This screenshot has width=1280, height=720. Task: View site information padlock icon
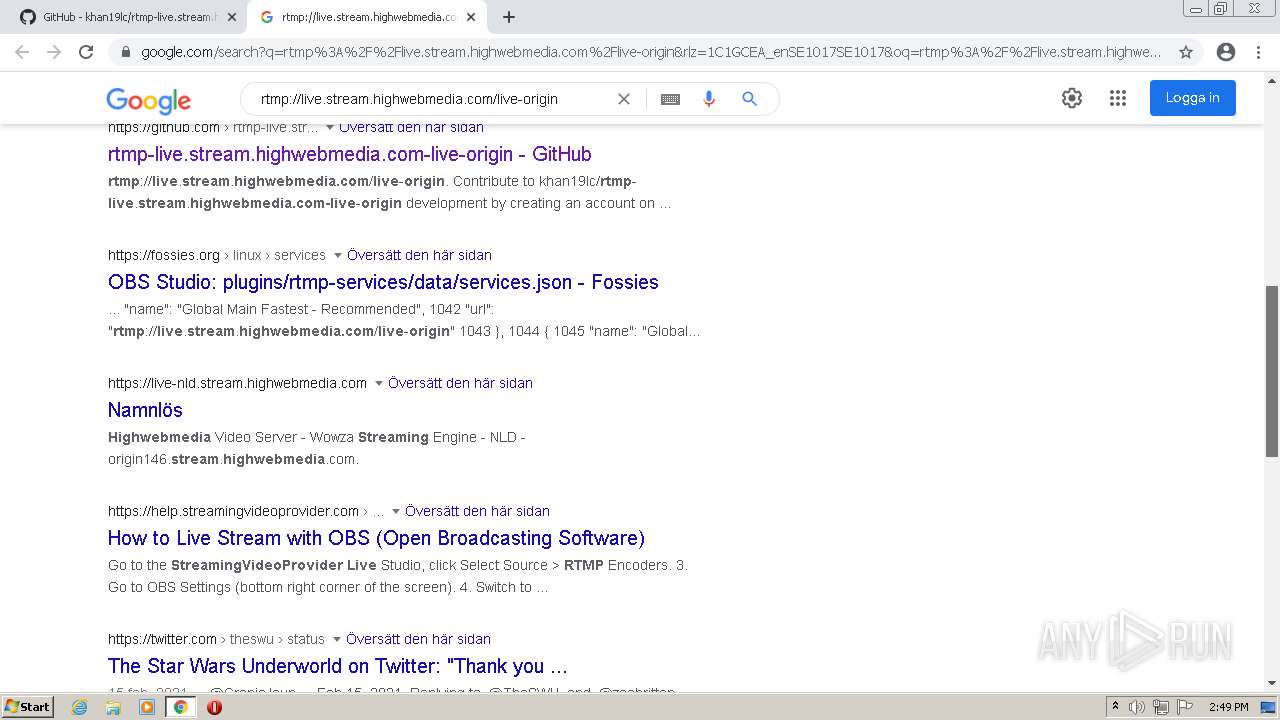pos(125,52)
